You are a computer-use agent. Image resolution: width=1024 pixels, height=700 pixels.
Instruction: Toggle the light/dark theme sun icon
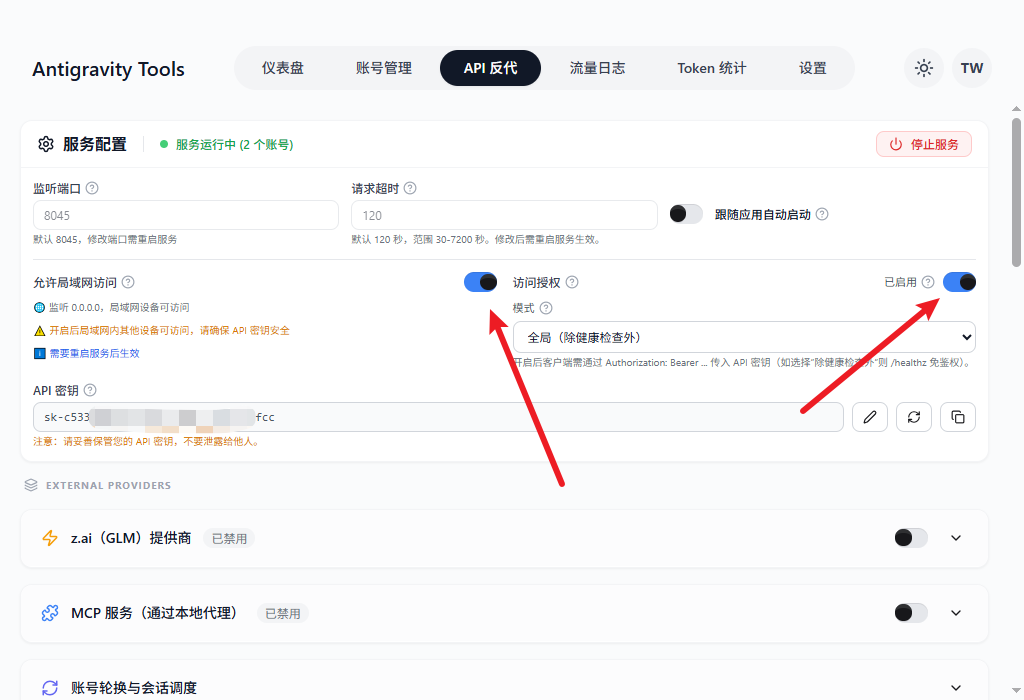pyautogui.click(x=923, y=68)
